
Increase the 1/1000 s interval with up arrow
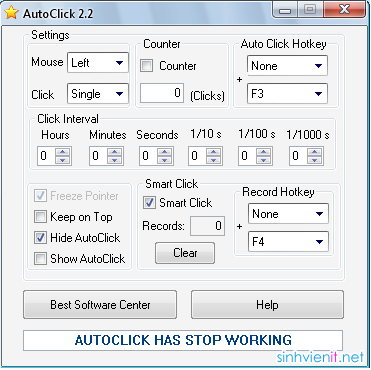314,152
